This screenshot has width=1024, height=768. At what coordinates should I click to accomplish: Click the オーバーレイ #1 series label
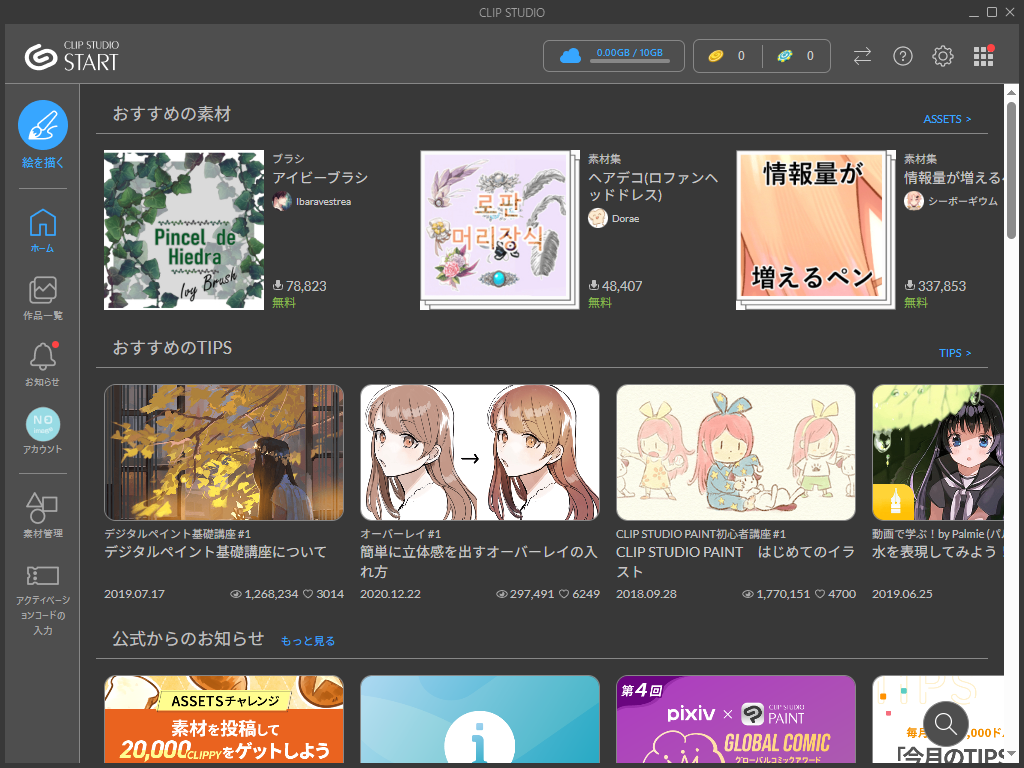pyautogui.click(x=400, y=534)
